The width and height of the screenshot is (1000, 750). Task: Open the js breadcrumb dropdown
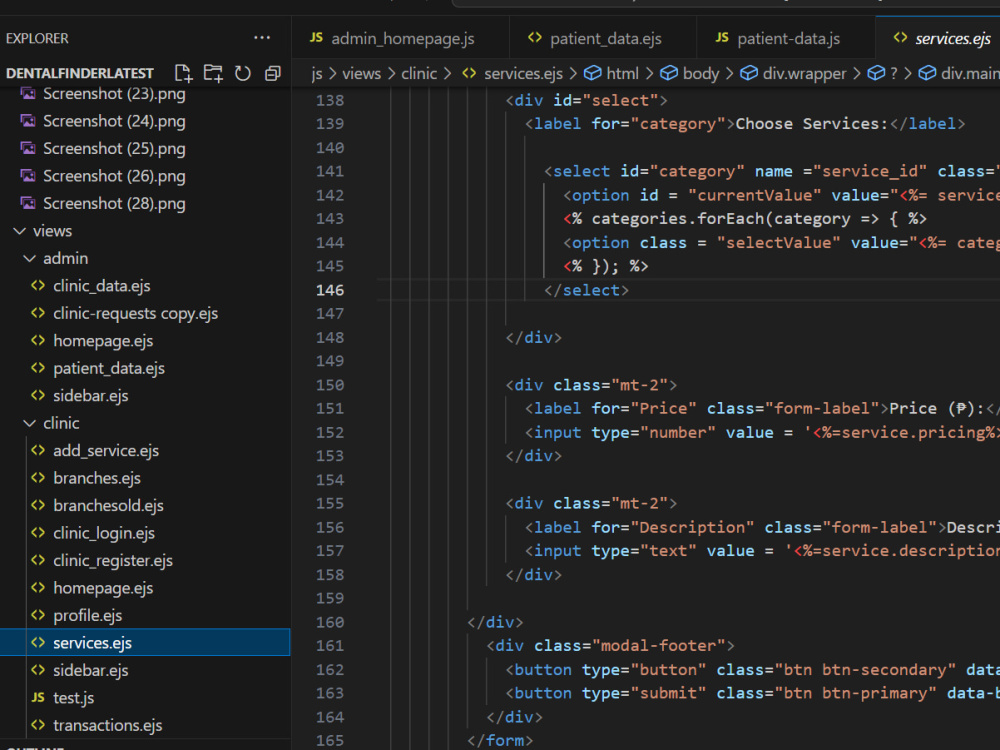coord(316,73)
